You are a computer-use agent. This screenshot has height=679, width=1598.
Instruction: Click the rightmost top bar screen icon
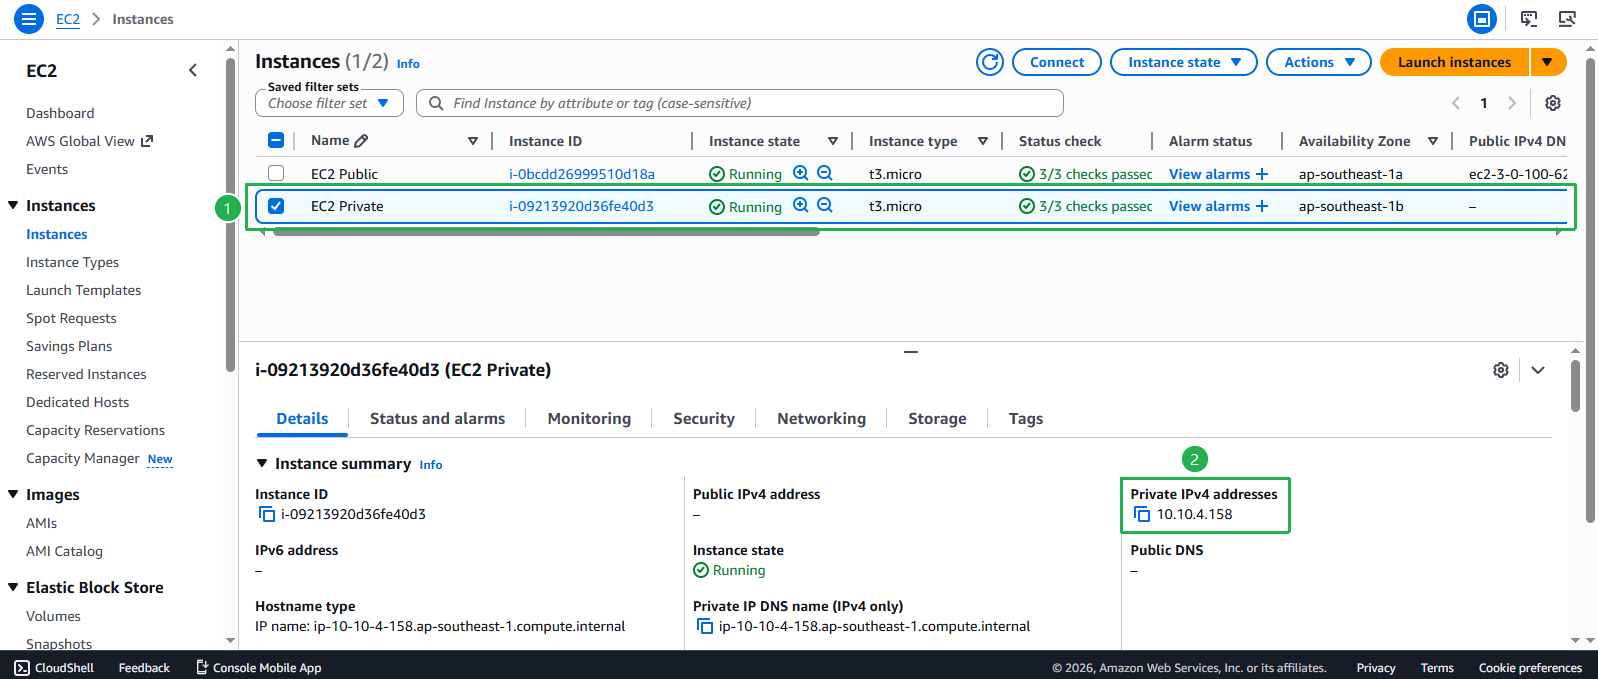point(1567,19)
